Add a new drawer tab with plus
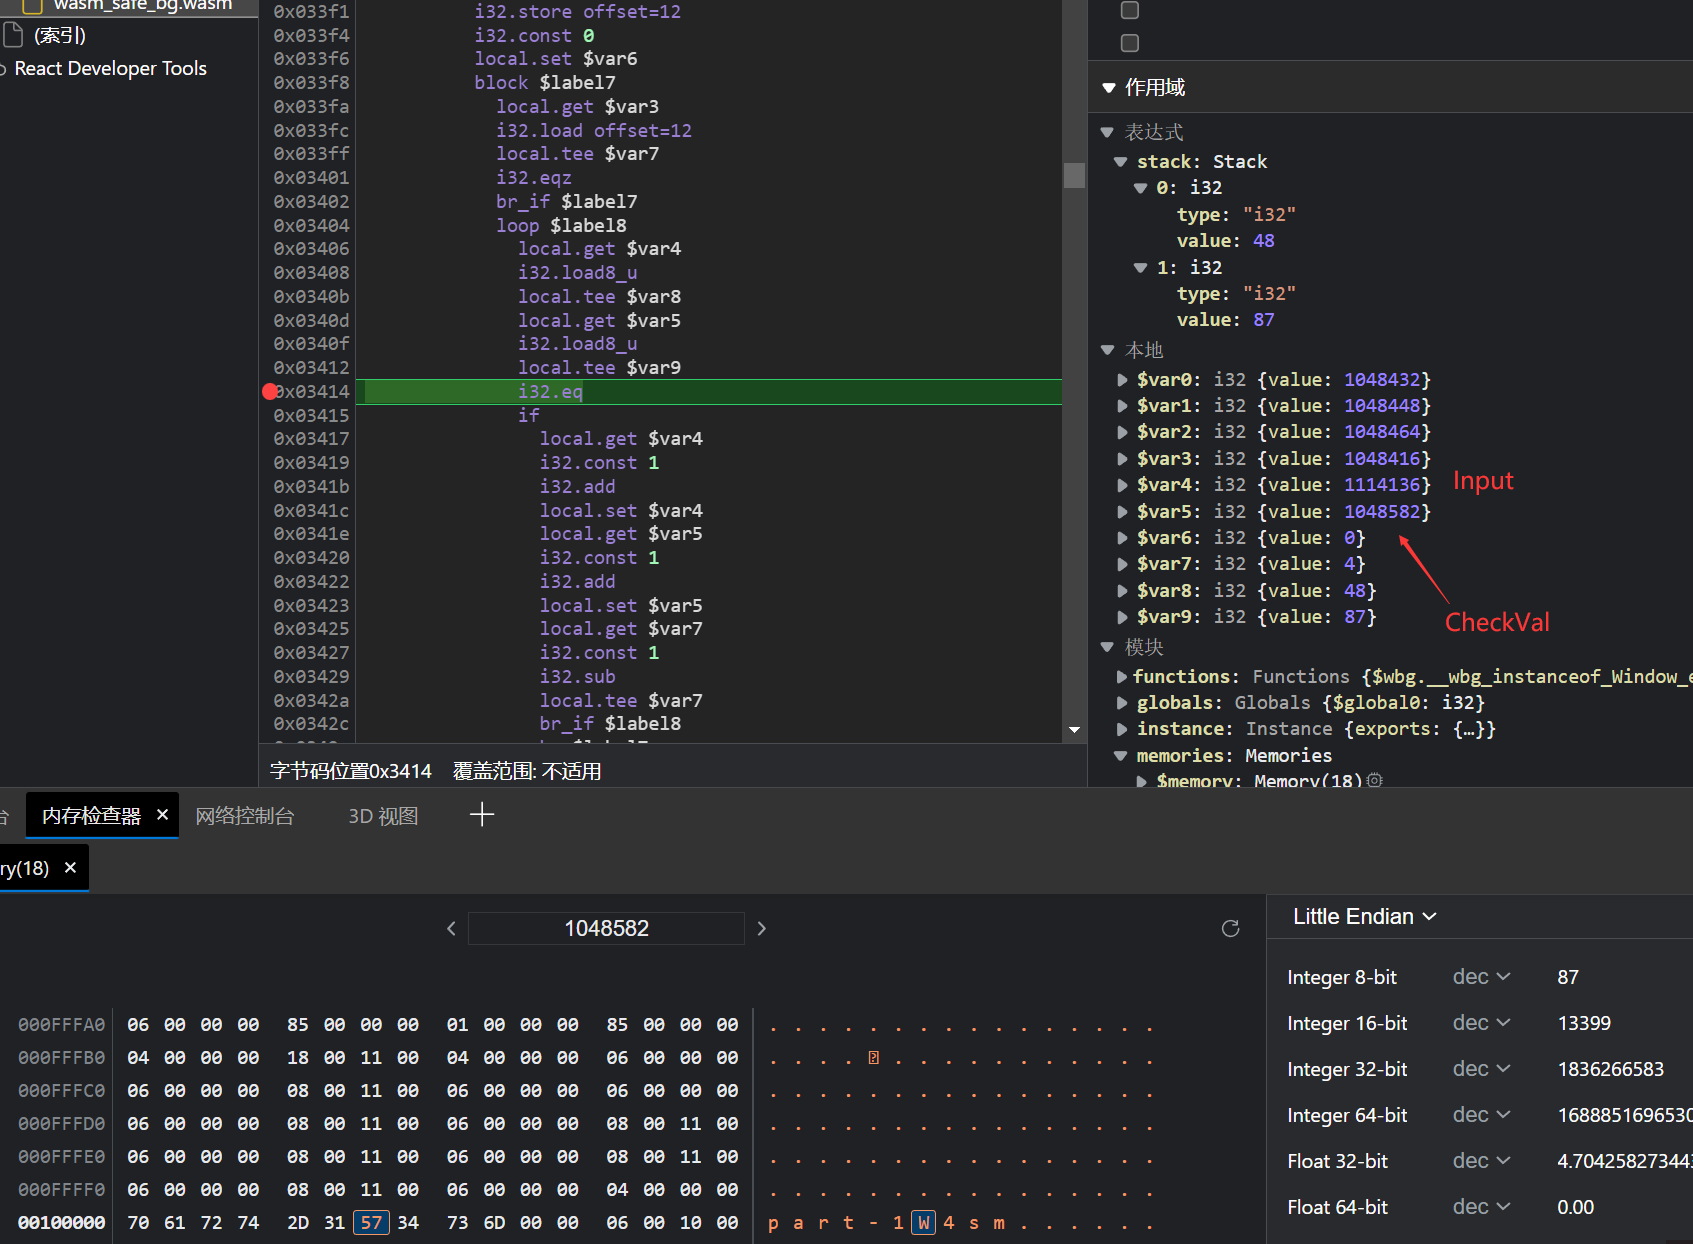The width and height of the screenshot is (1693, 1244). (x=482, y=815)
